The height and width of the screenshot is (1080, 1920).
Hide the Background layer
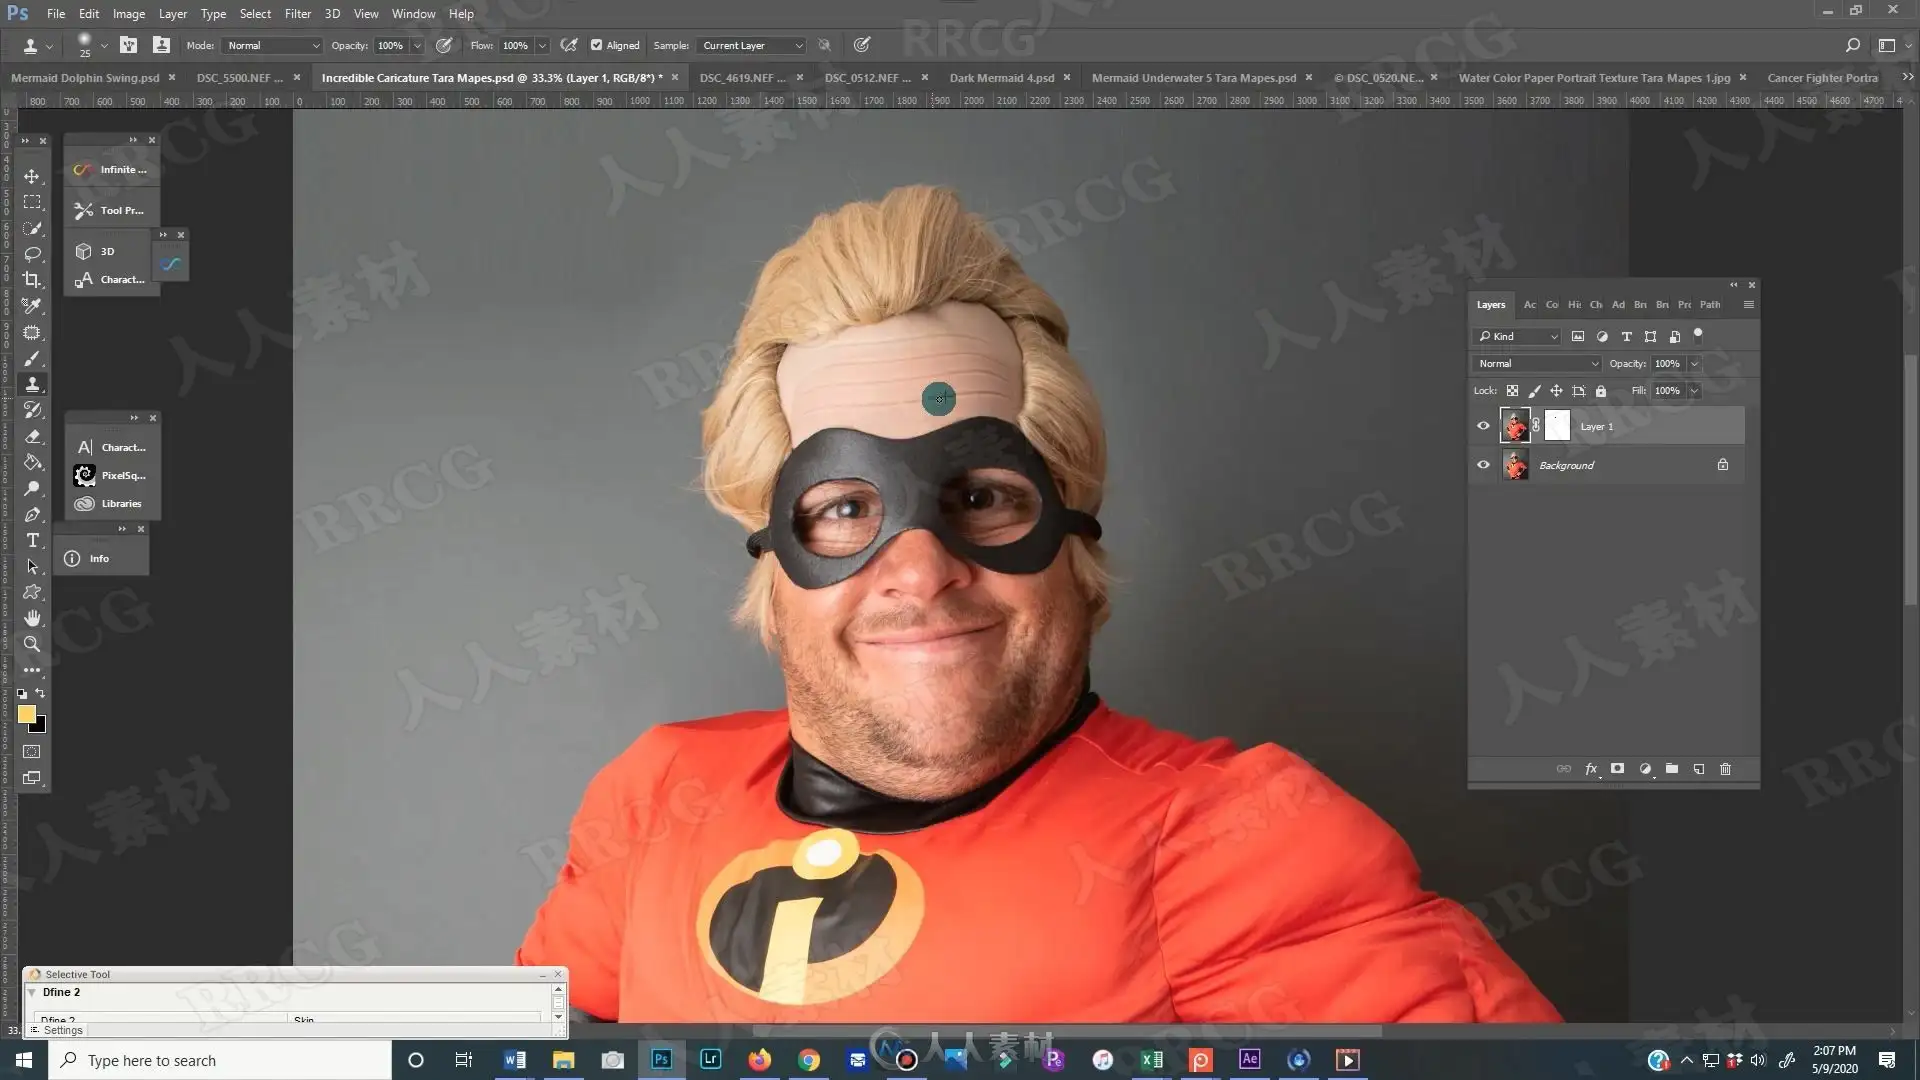(1483, 465)
